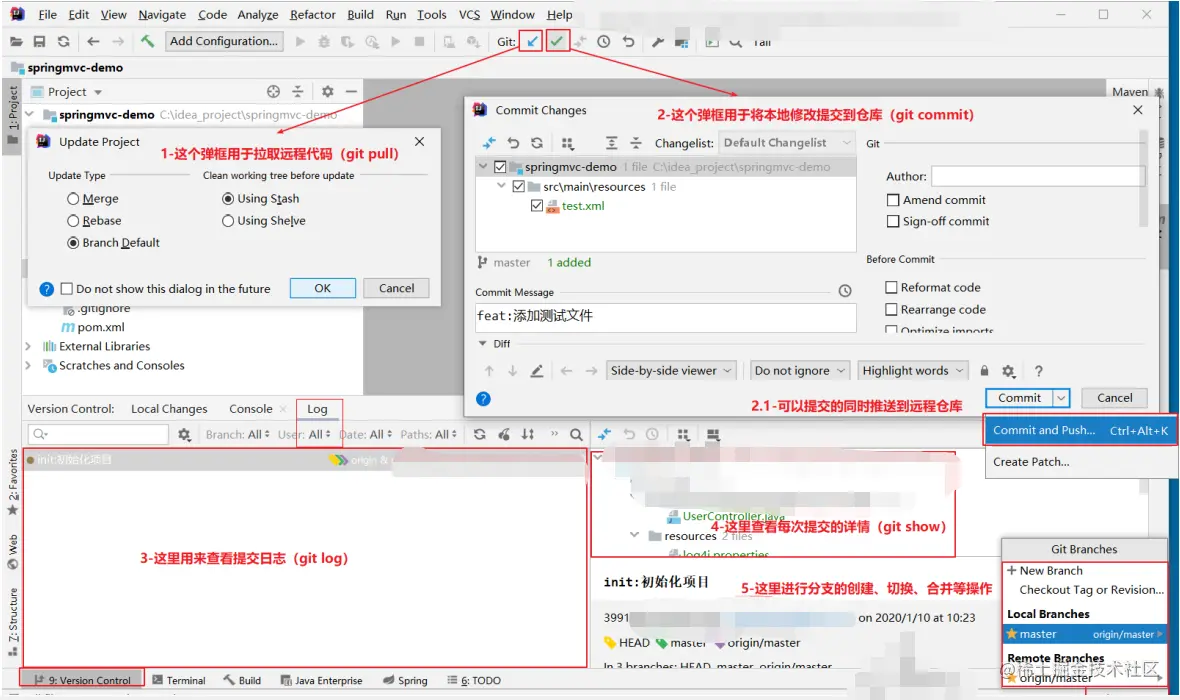Click the open folder toolbar icon
Viewport: 1180px width, 700px height.
coord(16,41)
